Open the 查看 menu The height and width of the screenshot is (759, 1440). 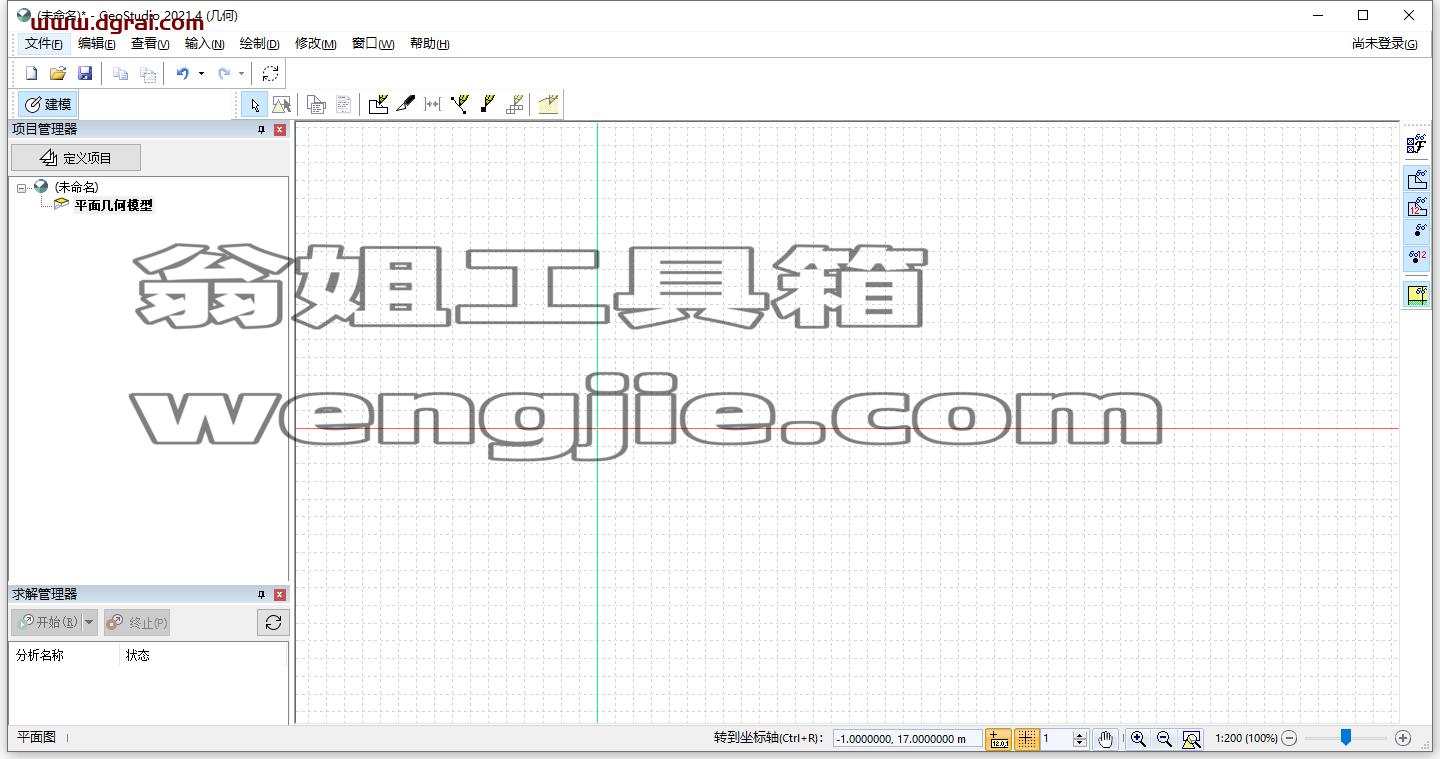(150, 44)
